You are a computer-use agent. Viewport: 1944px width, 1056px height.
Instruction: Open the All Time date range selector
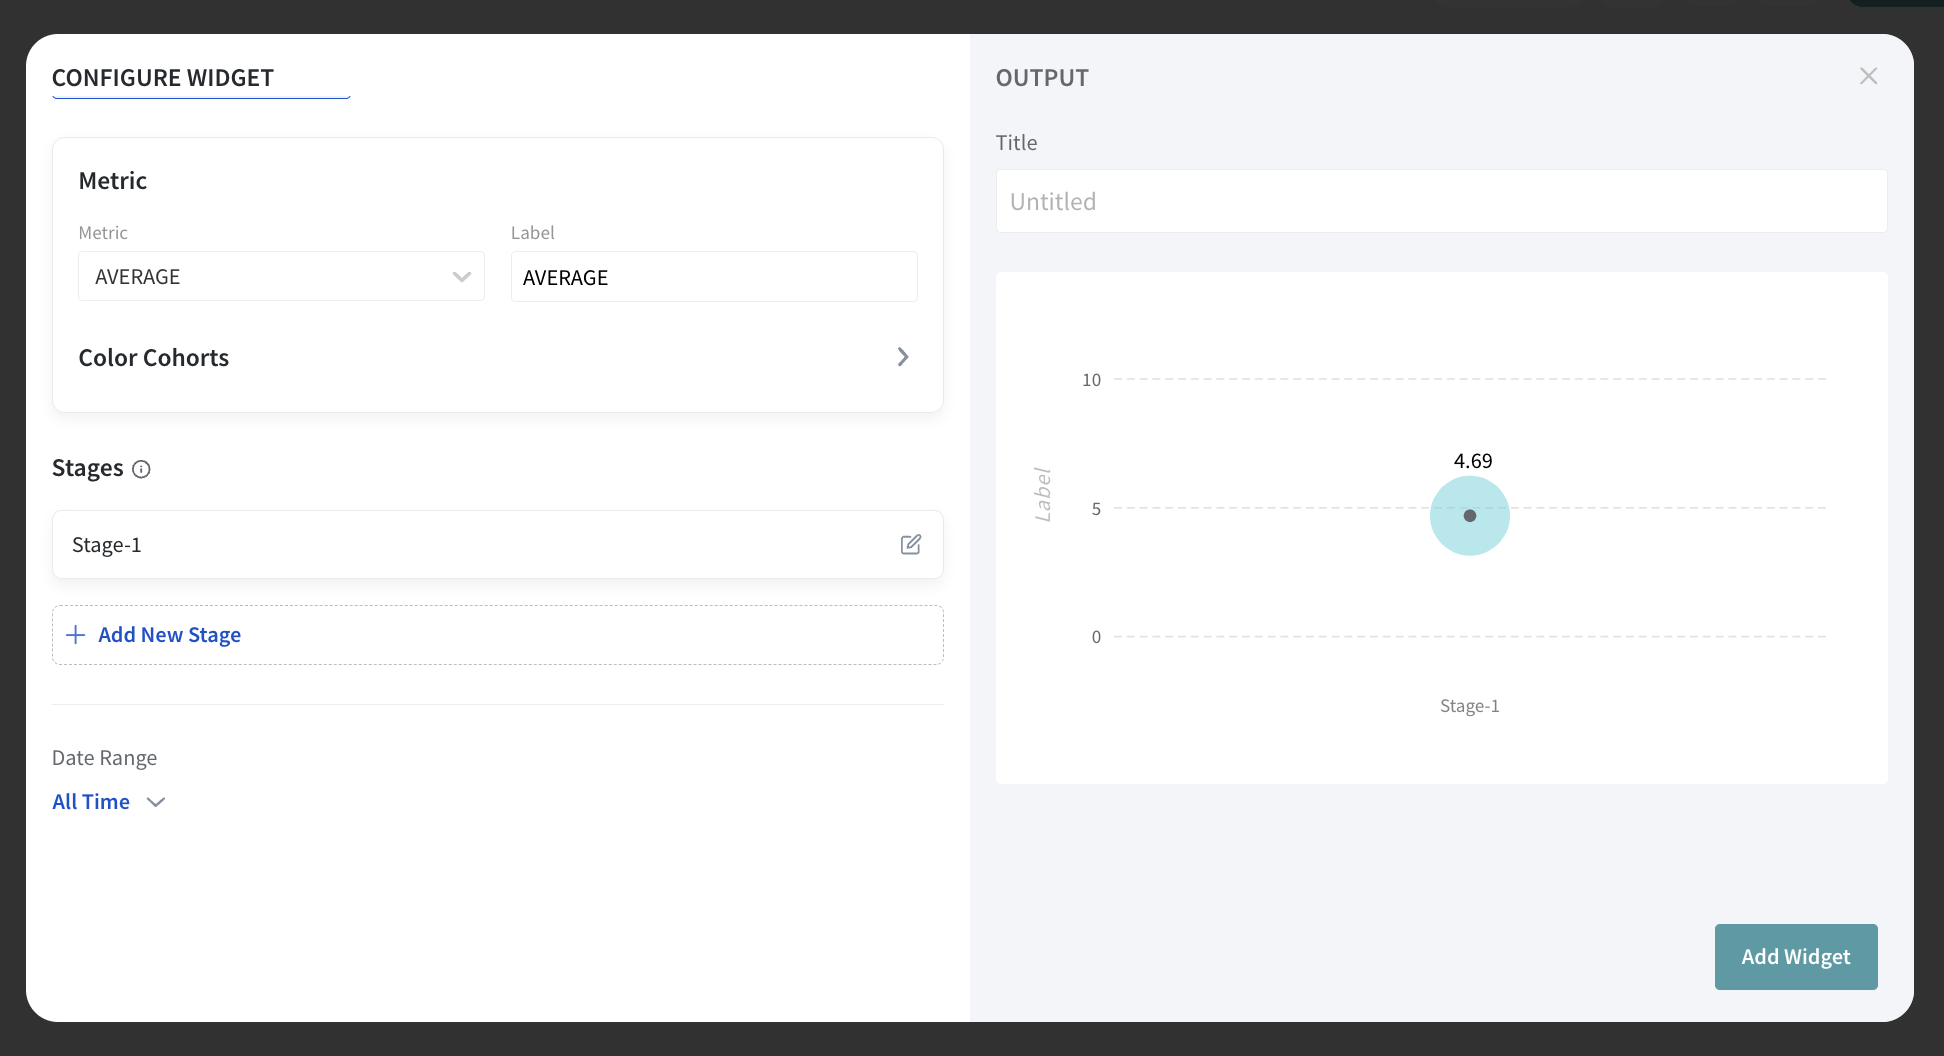coord(92,802)
